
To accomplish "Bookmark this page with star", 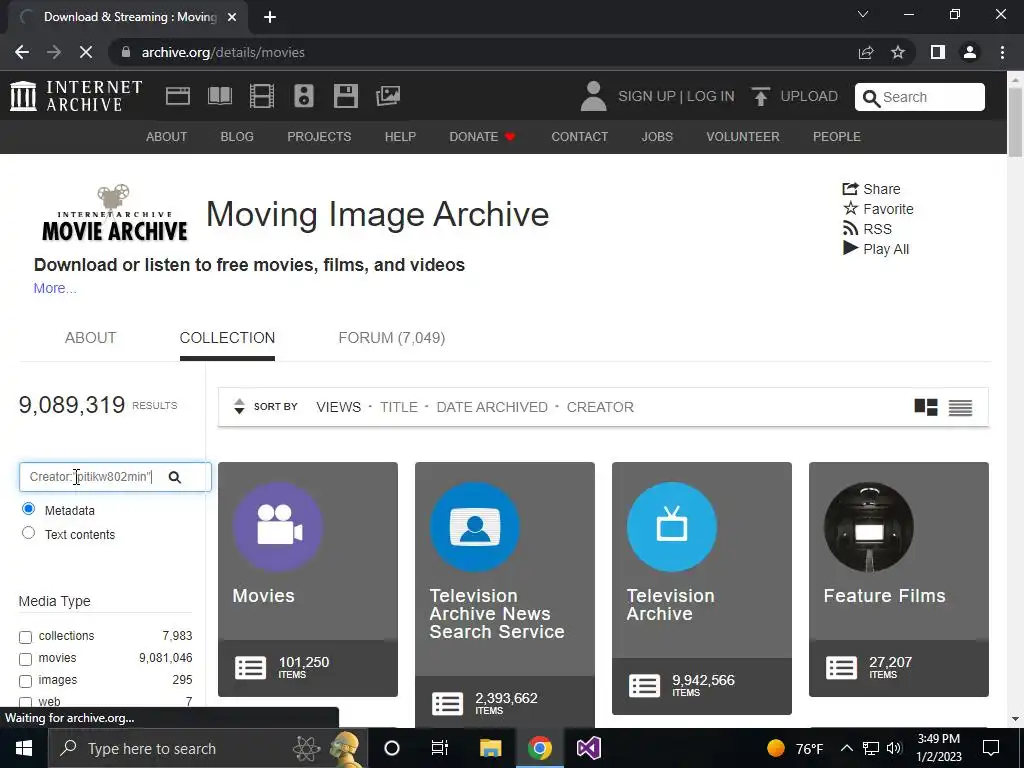I will pyautogui.click(x=898, y=52).
